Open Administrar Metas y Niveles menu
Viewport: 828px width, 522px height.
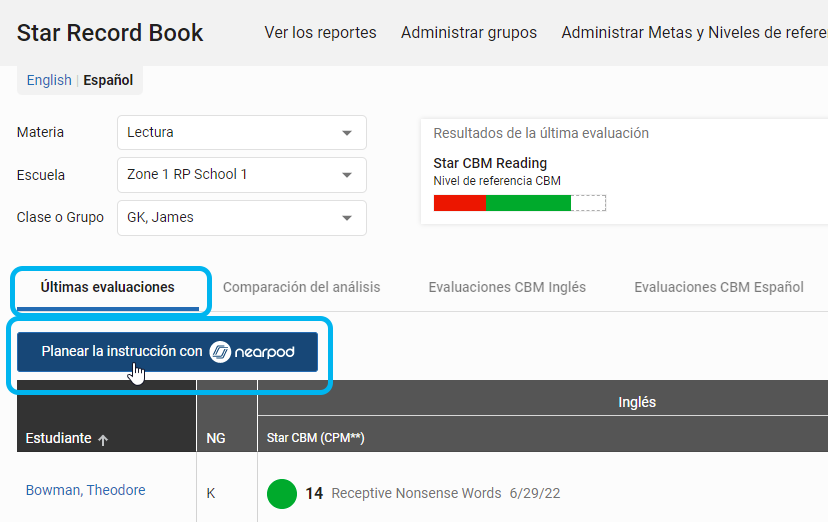694,33
